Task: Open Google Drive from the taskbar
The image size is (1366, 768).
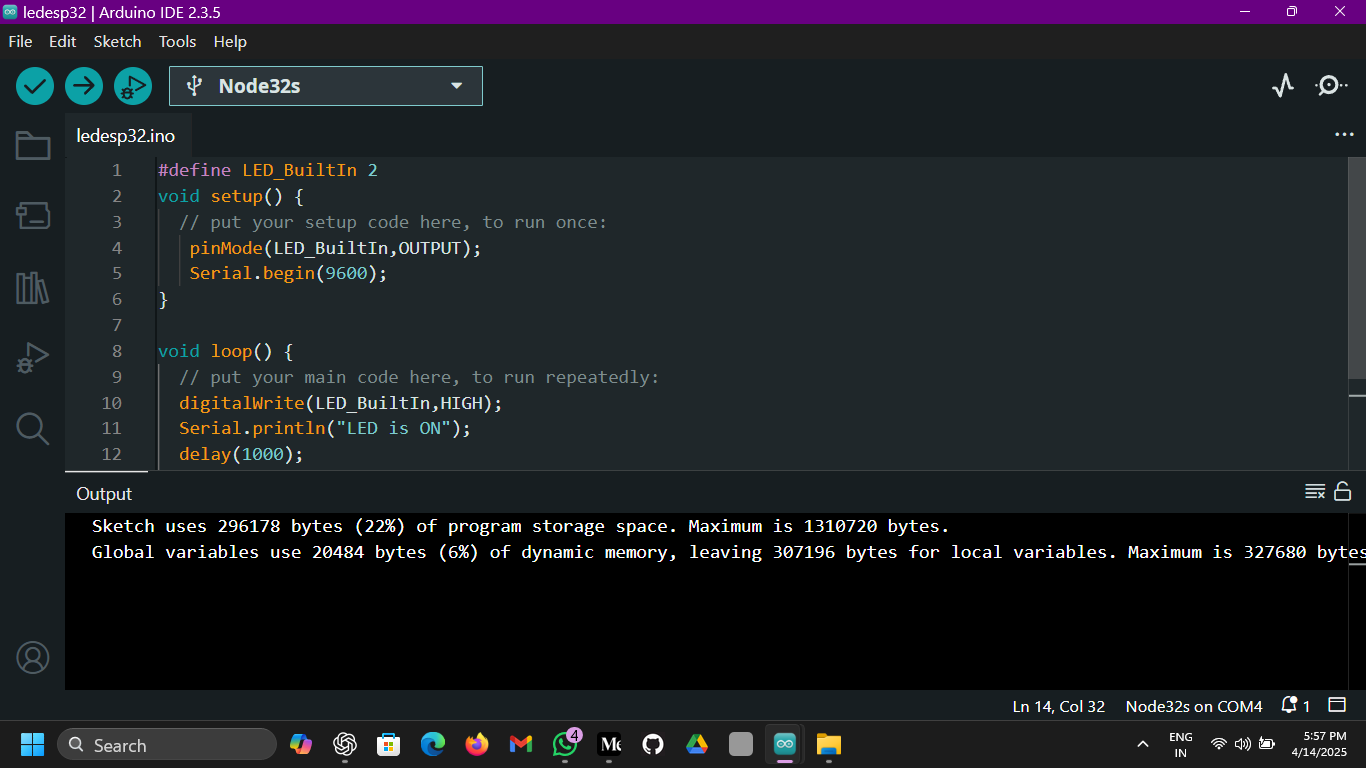Action: click(697, 744)
